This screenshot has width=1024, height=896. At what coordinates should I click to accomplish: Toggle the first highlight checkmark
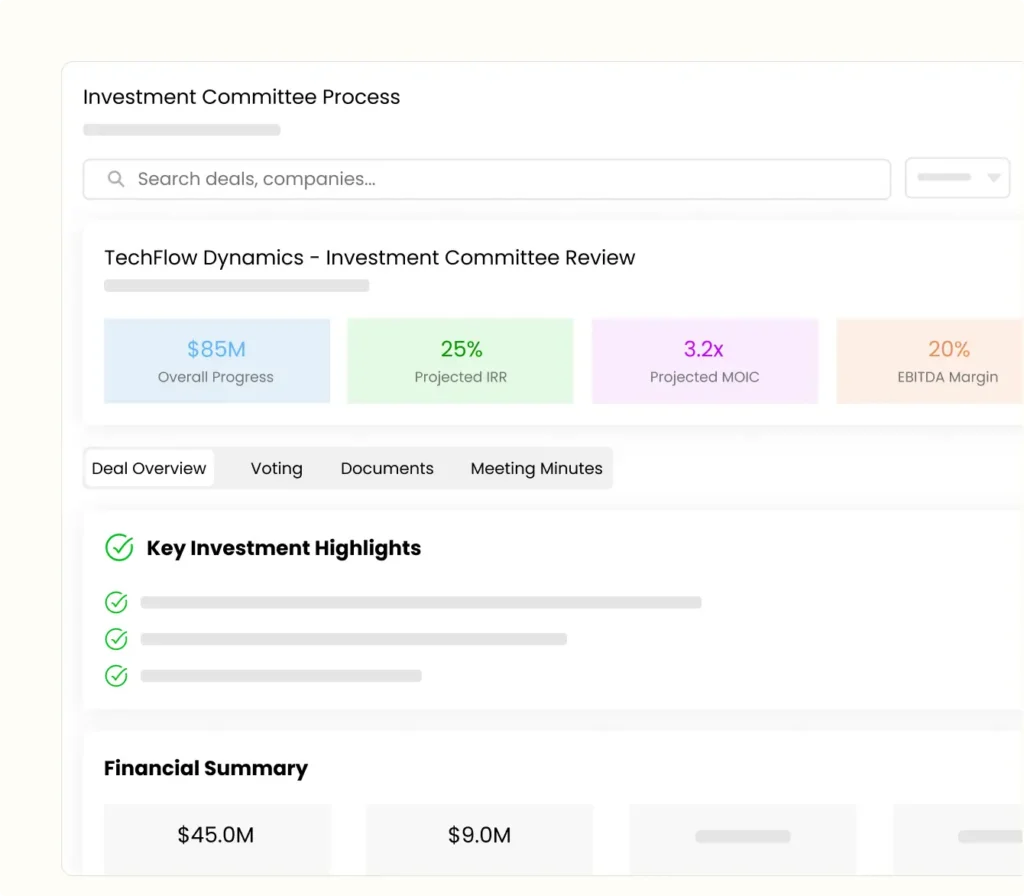tap(117, 602)
